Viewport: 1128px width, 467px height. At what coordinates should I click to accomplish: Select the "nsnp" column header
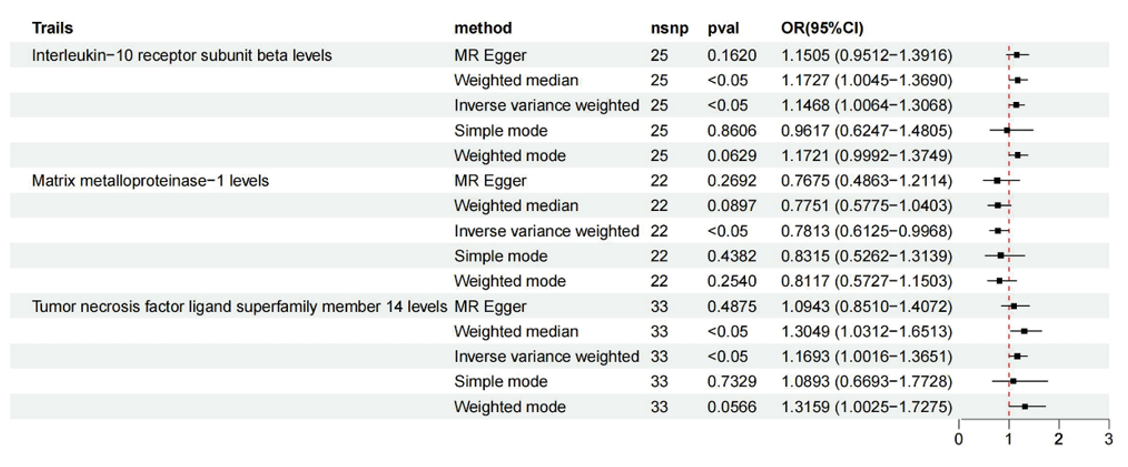pyautogui.click(x=668, y=27)
